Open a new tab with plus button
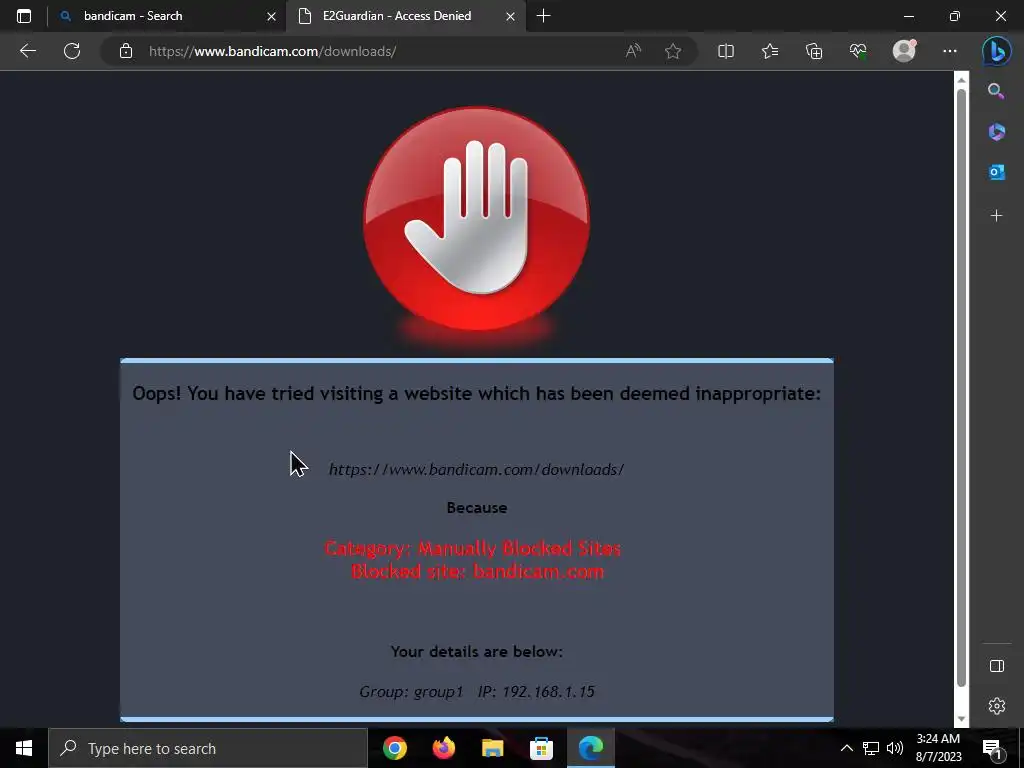The height and width of the screenshot is (768, 1024). 543,16
